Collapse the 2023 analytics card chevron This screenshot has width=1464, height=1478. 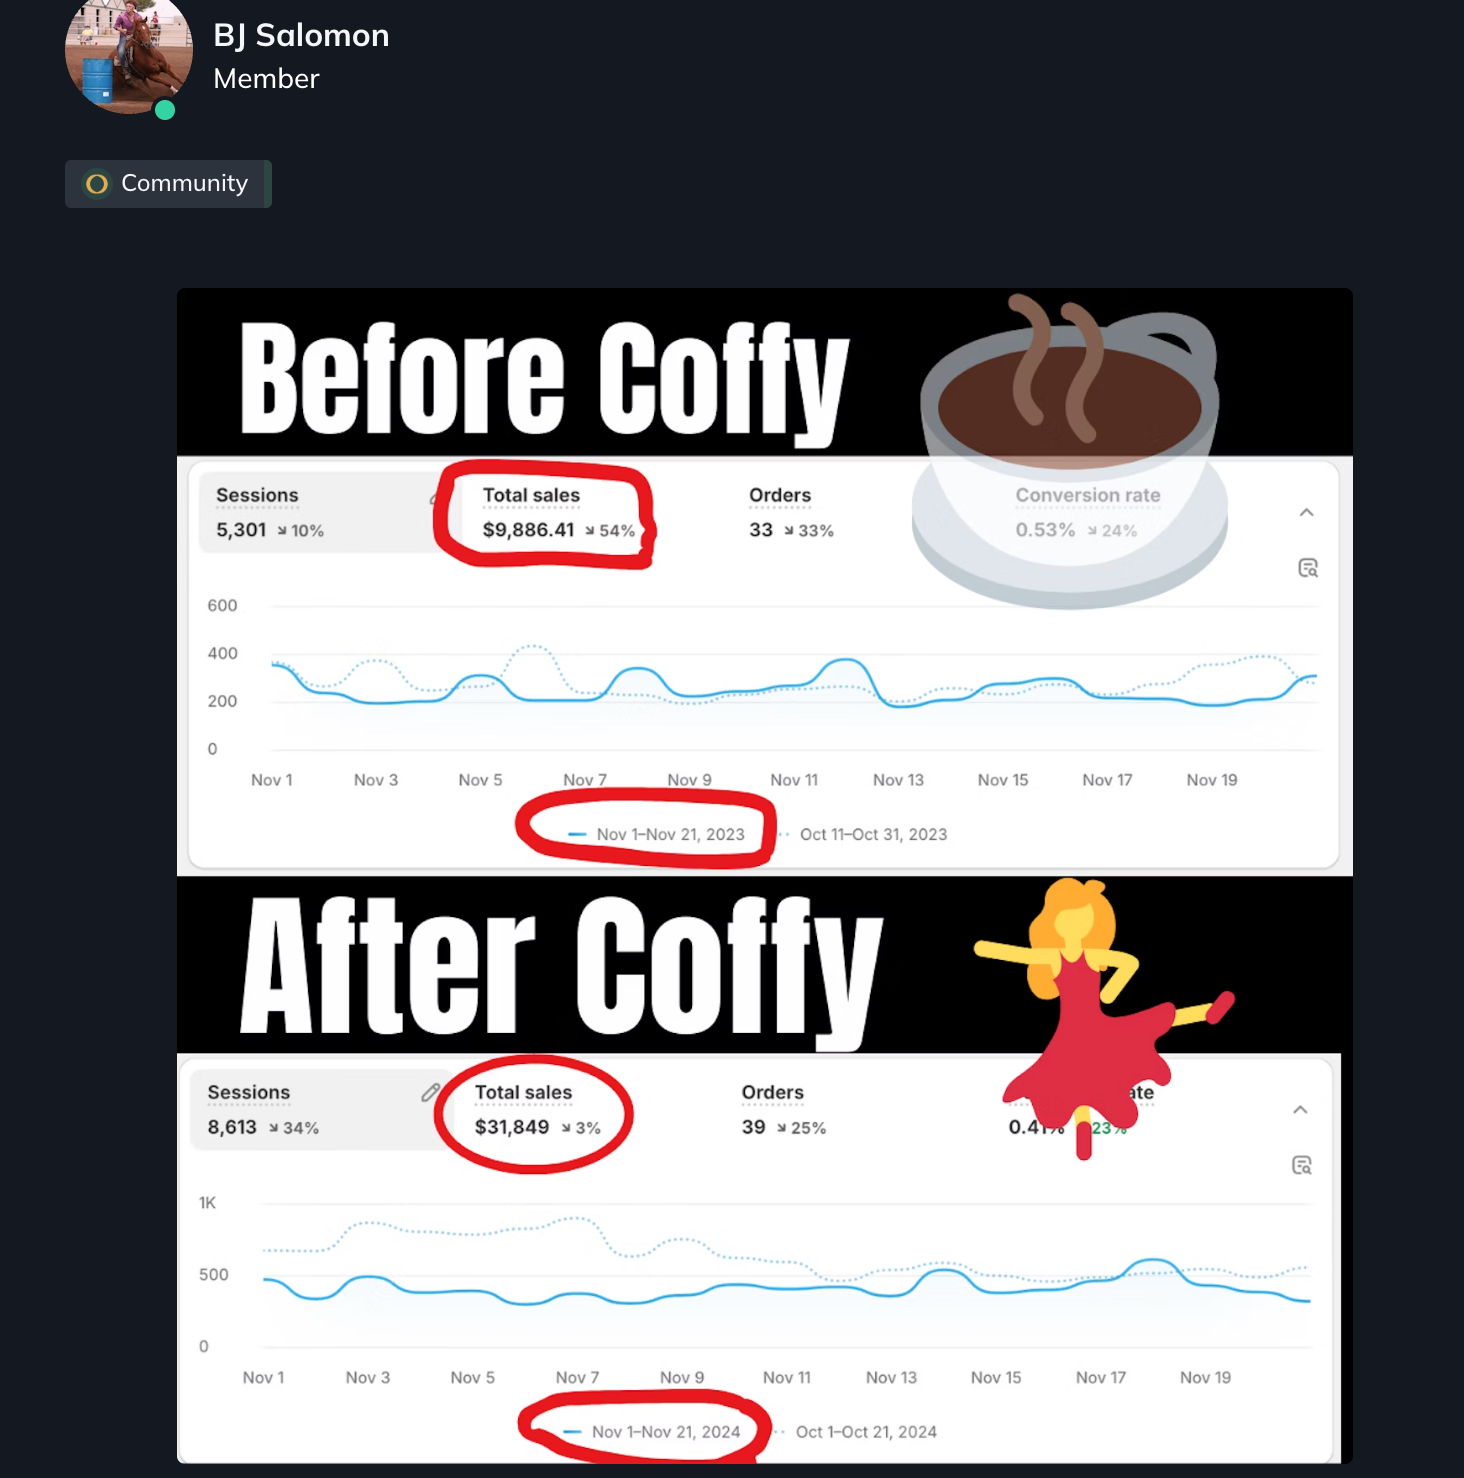coord(1306,512)
